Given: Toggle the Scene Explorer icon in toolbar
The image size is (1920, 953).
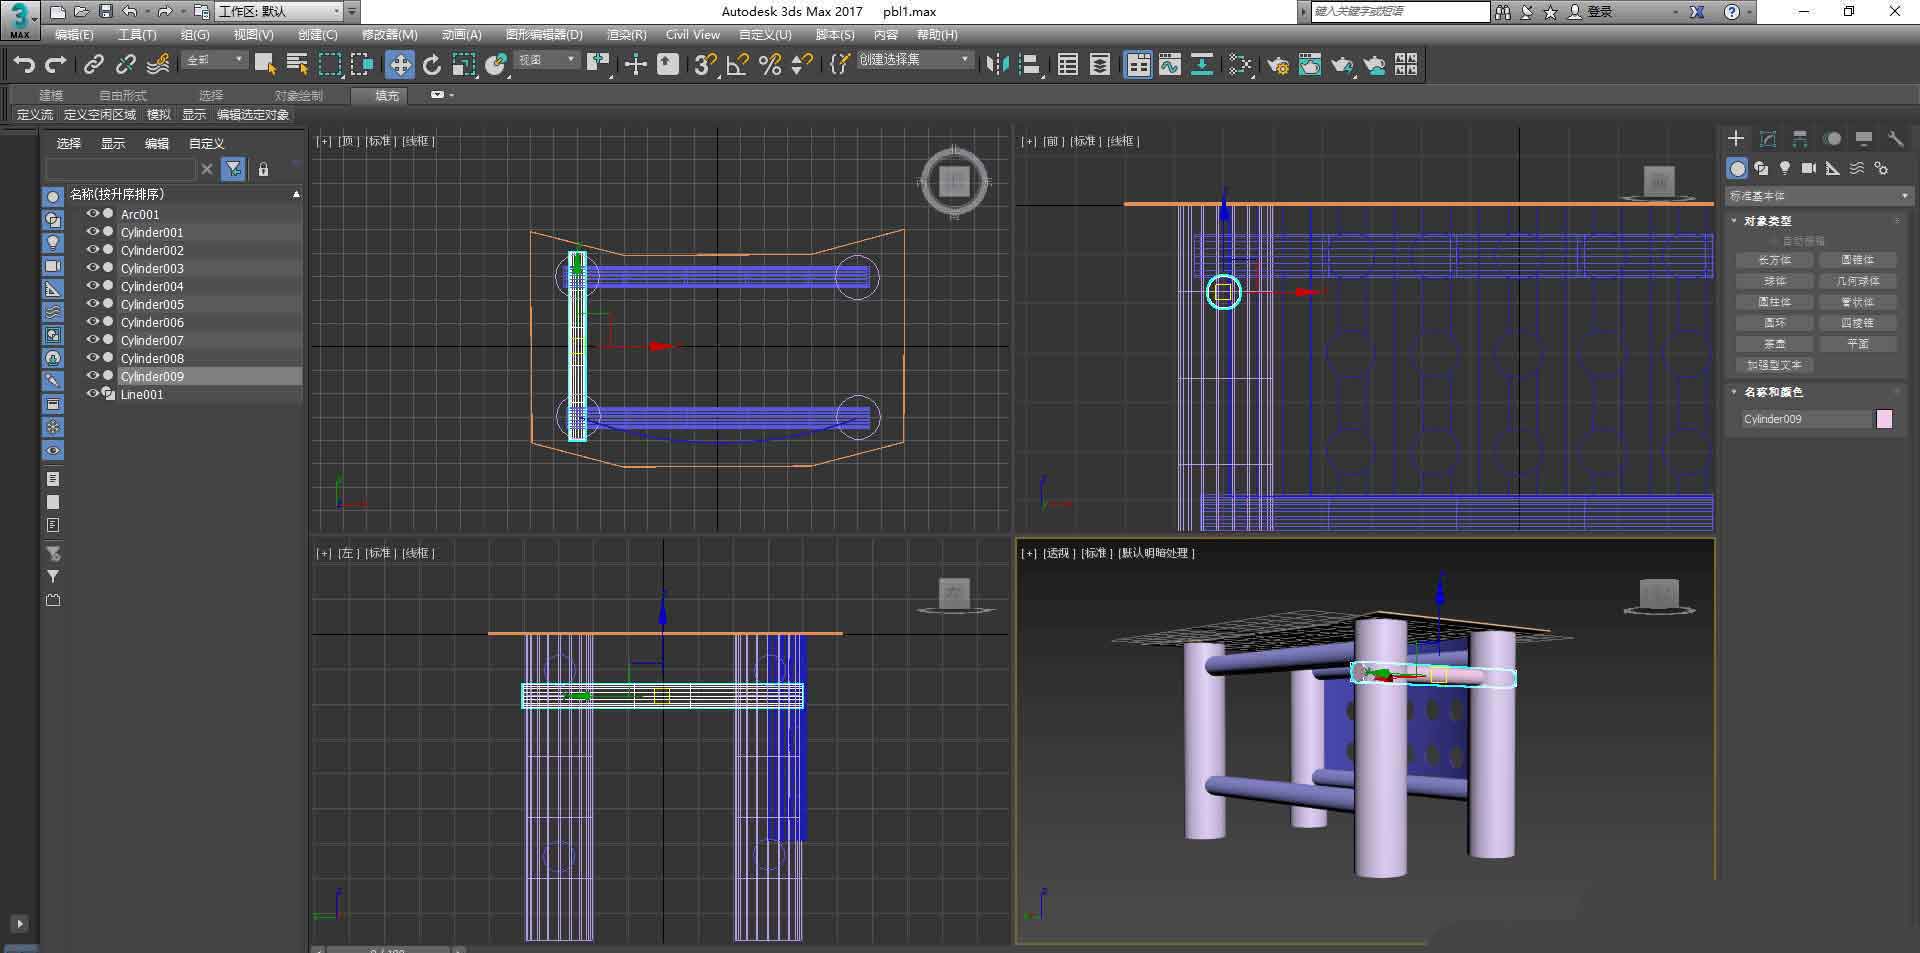Looking at the screenshot, I should point(1068,65).
